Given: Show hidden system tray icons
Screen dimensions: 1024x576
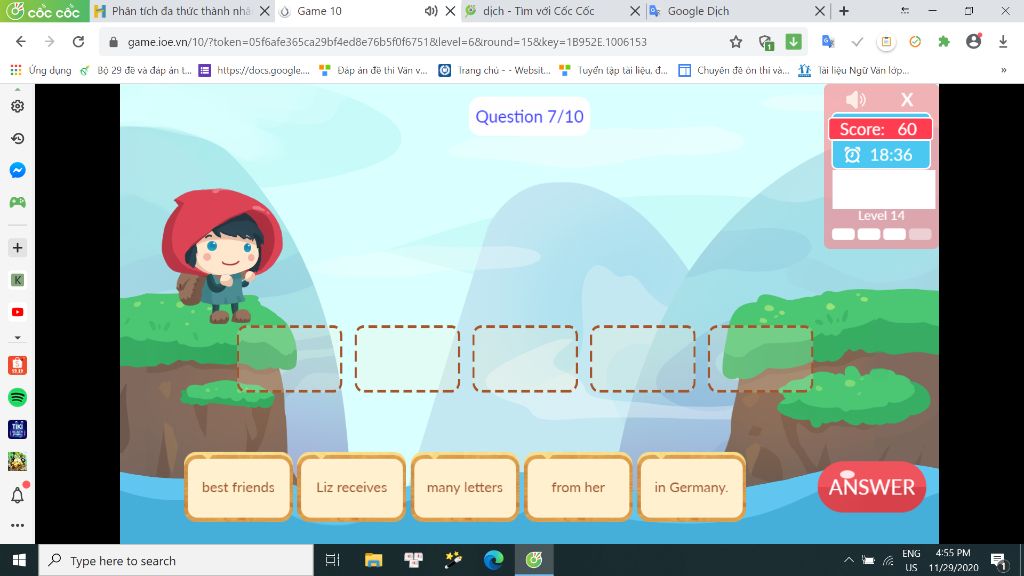Looking at the screenshot, I should [x=848, y=560].
